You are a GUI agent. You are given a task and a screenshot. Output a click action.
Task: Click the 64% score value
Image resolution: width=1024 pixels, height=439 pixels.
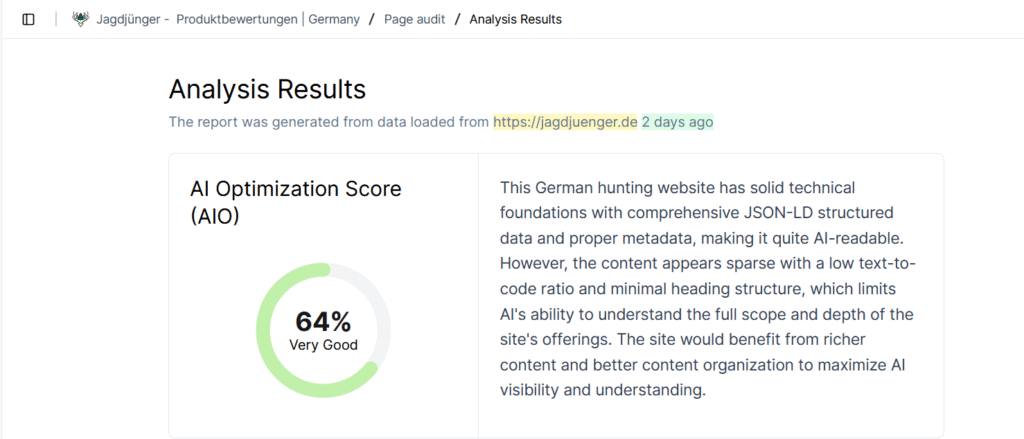(x=323, y=322)
